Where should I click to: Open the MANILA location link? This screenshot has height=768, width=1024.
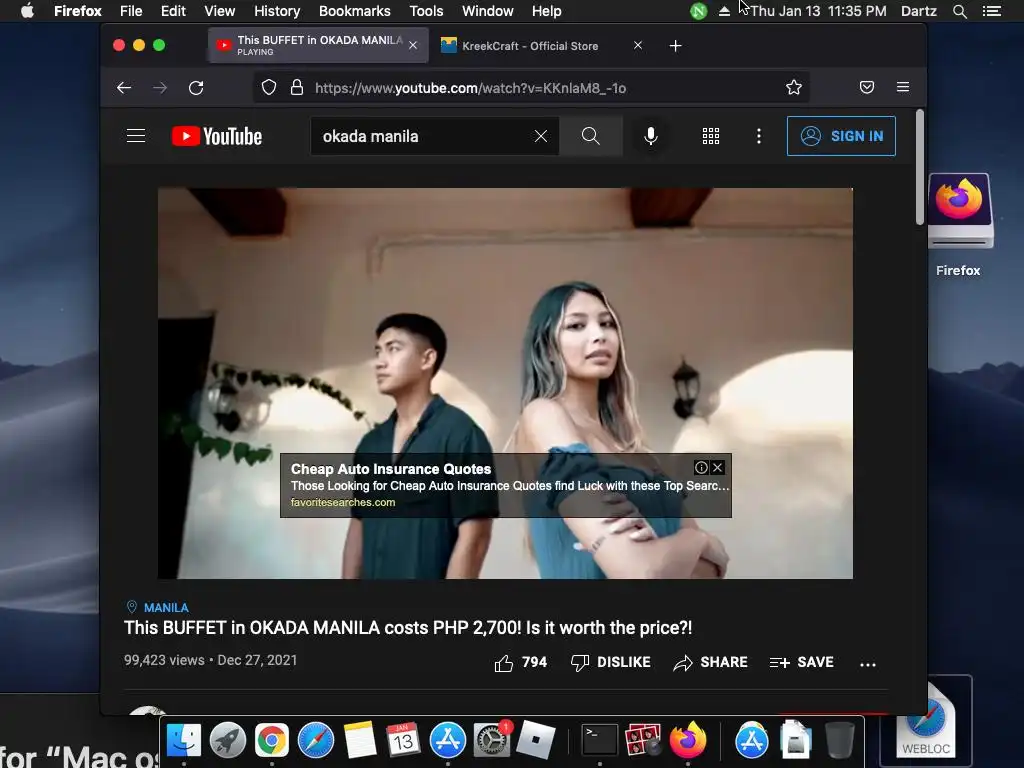point(166,607)
